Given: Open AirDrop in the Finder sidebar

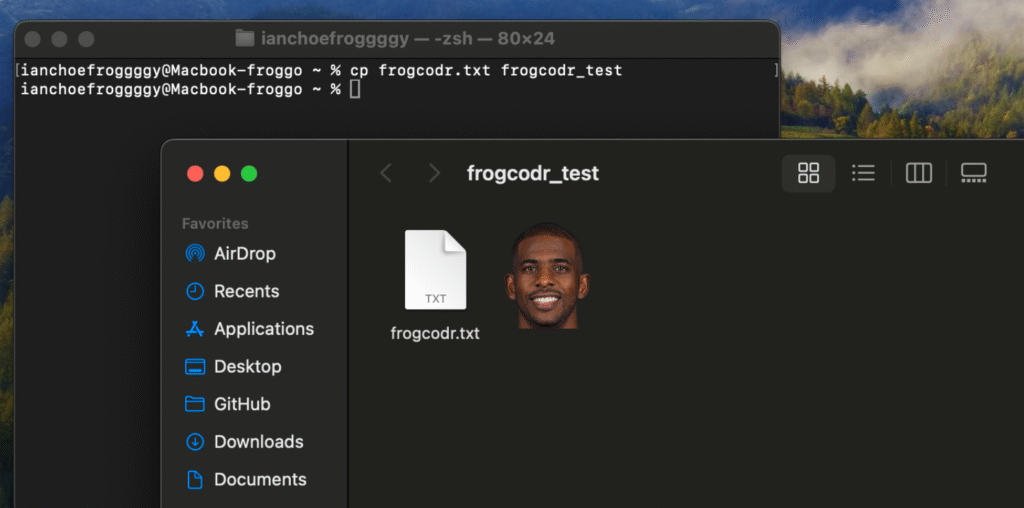Looking at the screenshot, I should pos(244,254).
